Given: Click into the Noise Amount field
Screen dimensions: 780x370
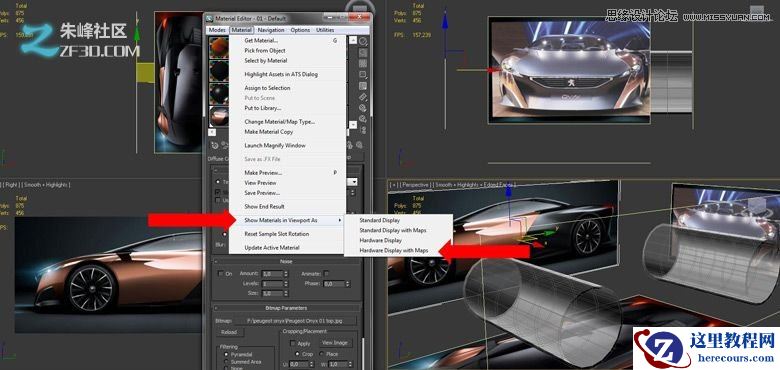Looking at the screenshot, I should click(272, 274).
